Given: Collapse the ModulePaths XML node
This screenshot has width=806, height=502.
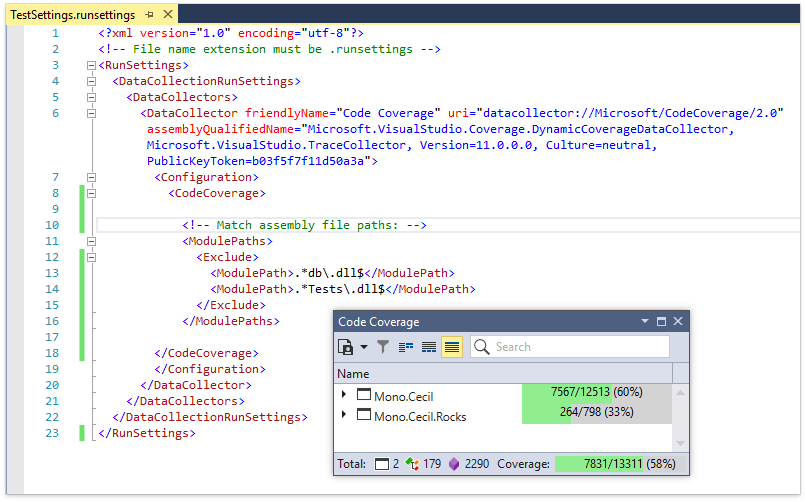Looking at the screenshot, I should tap(92, 241).
